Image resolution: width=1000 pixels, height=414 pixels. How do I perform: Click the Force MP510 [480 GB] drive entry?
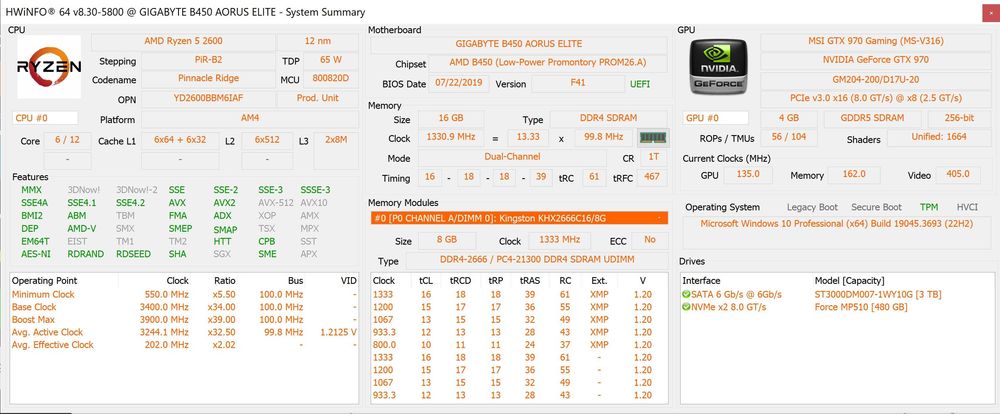coord(863,307)
